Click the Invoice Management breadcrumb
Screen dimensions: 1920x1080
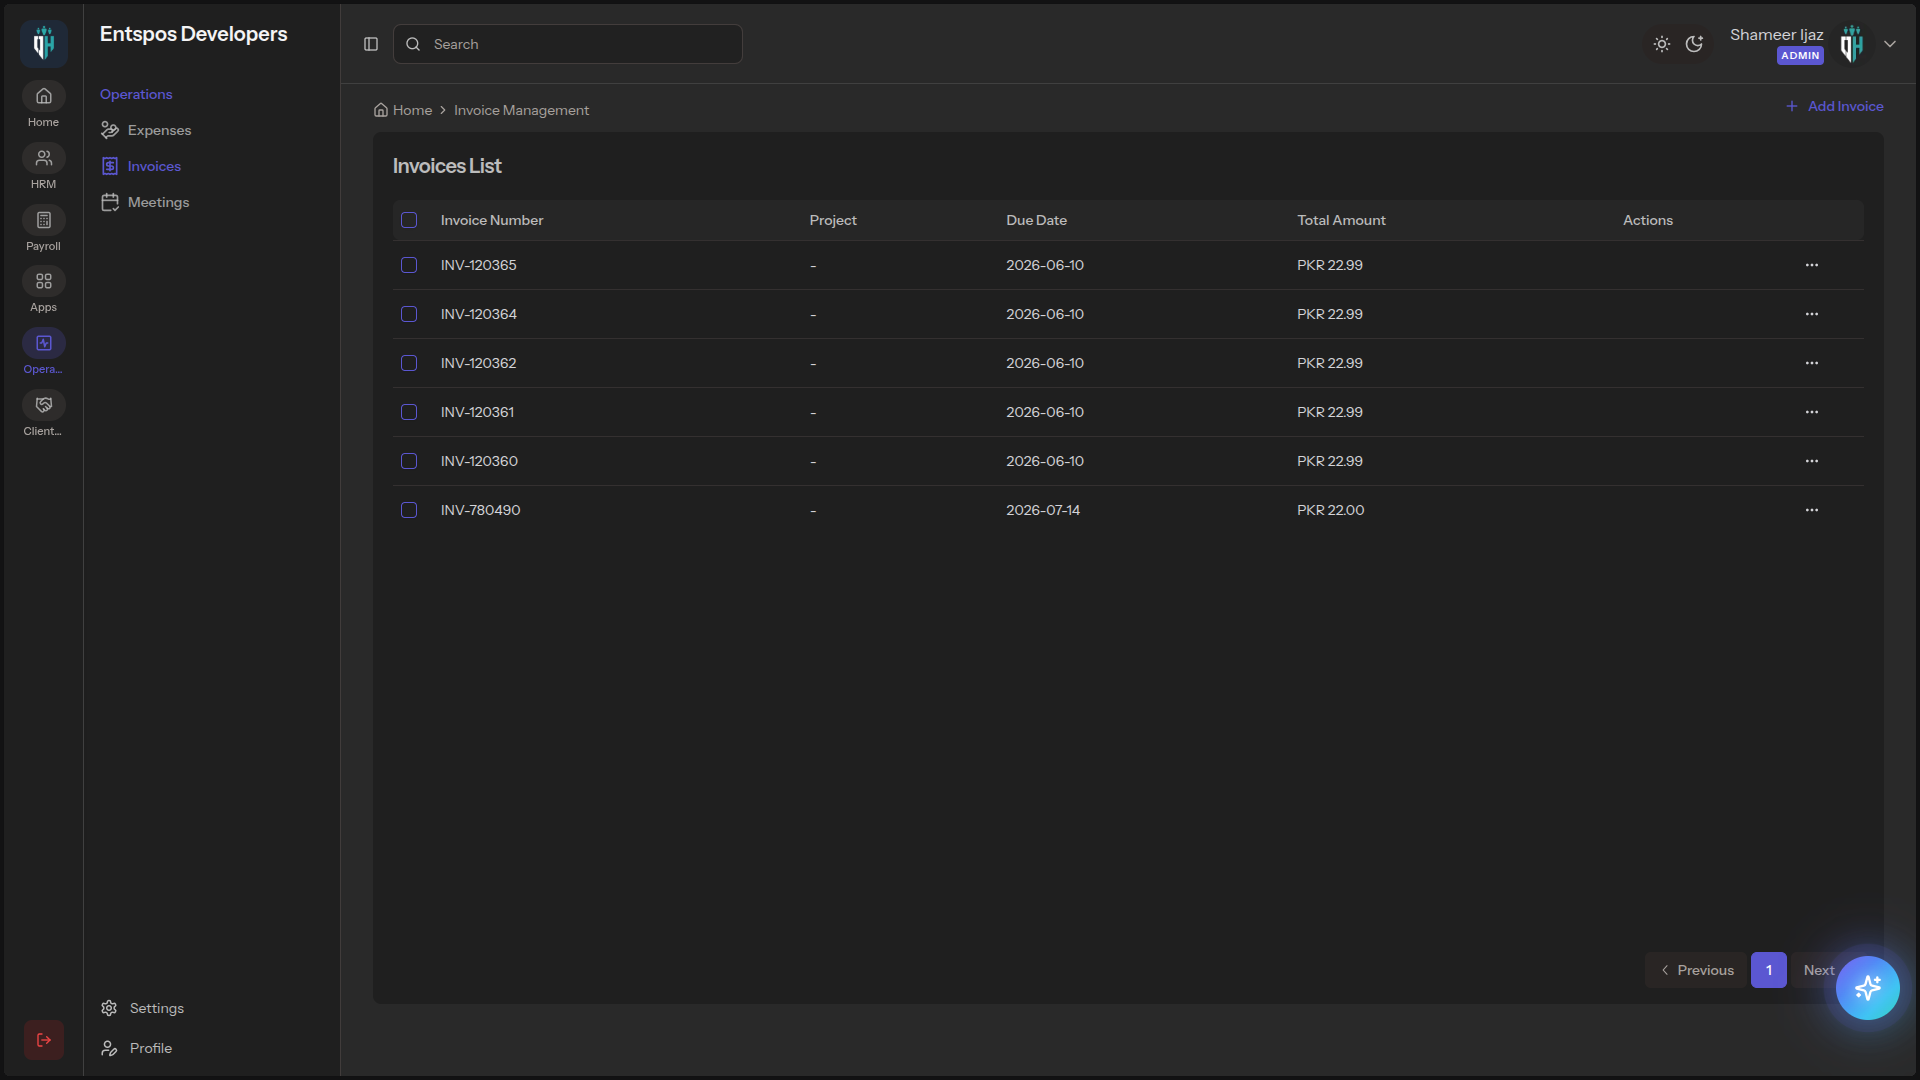[521, 110]
